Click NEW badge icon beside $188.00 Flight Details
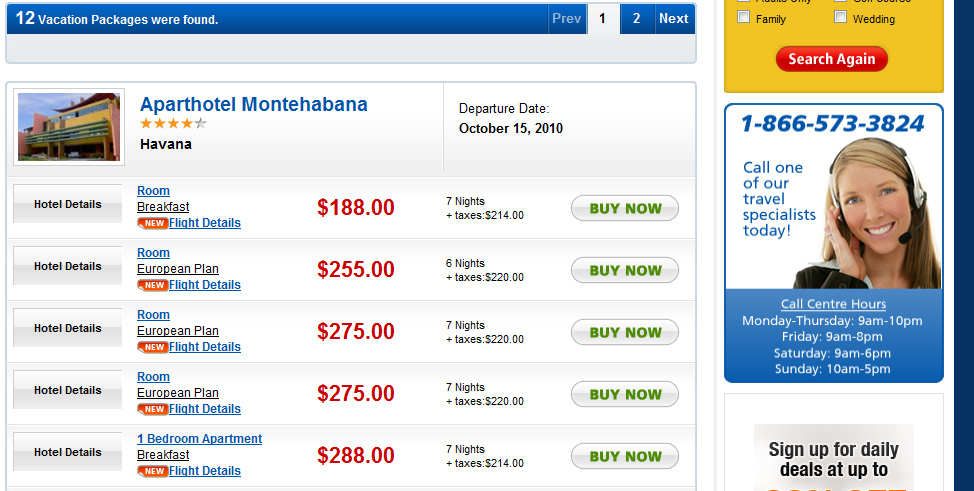The image size is (974, 491). pos(152,223)
